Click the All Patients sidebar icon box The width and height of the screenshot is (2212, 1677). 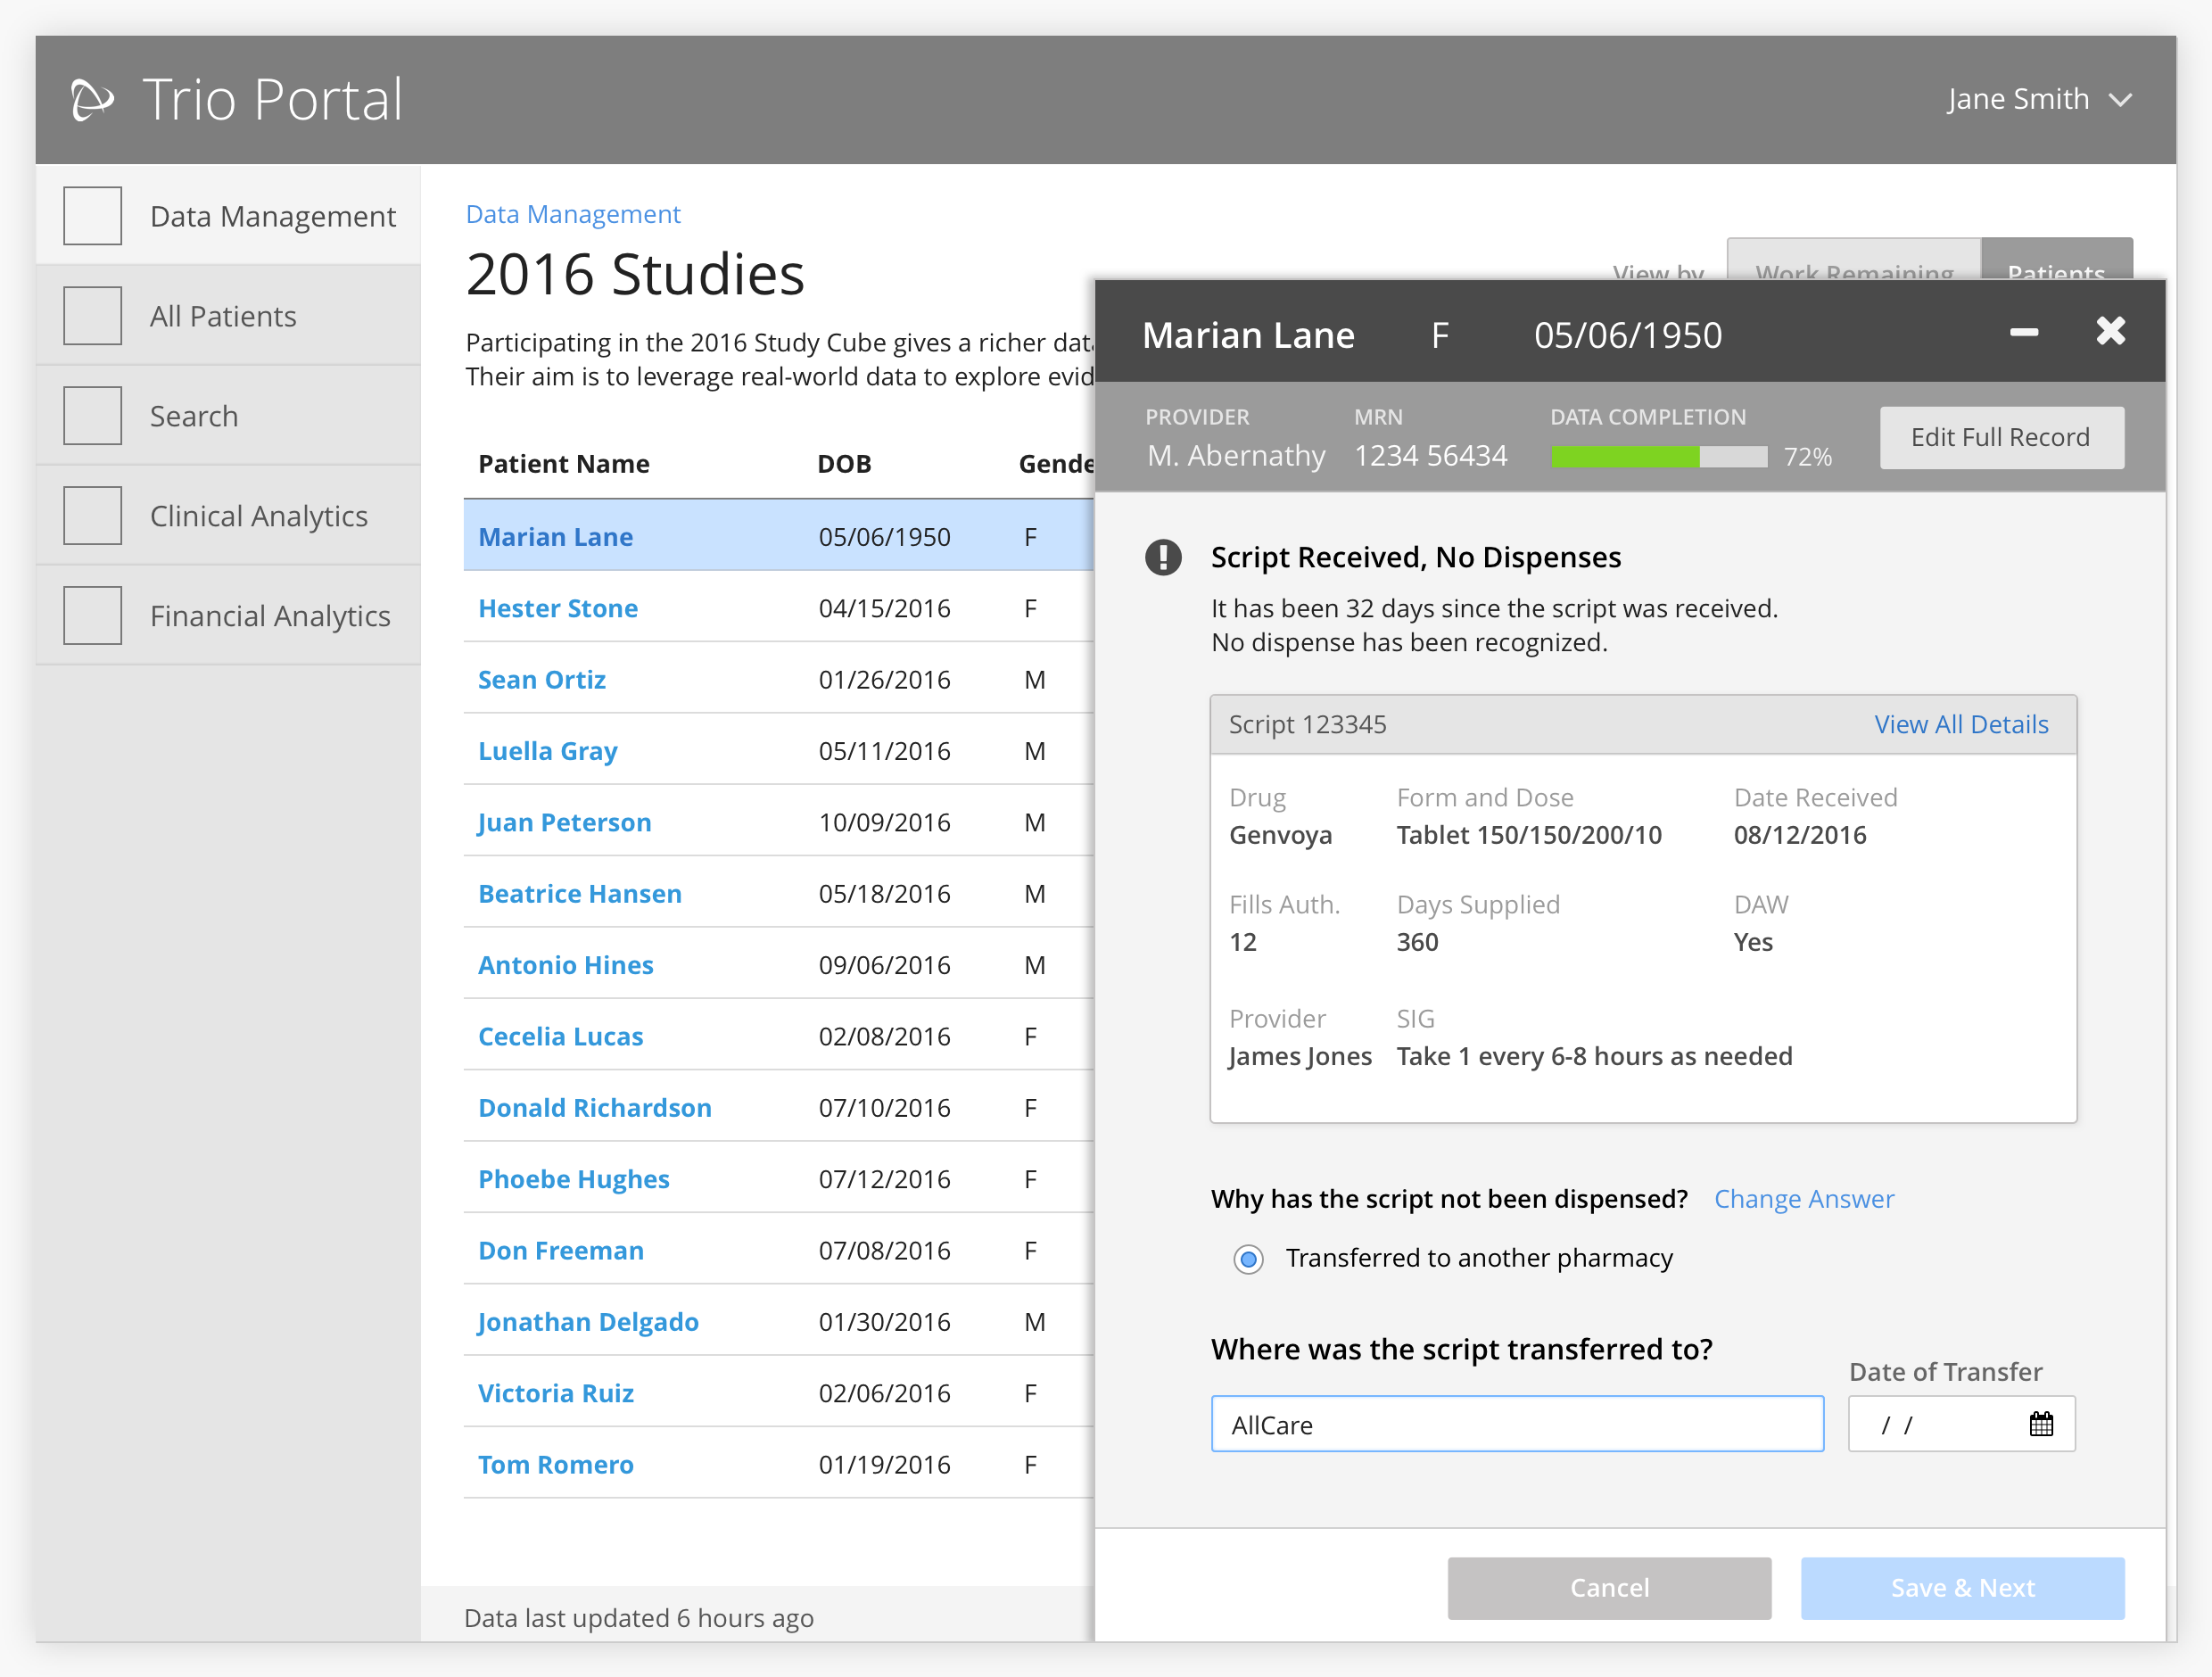[x=93, y=316]
